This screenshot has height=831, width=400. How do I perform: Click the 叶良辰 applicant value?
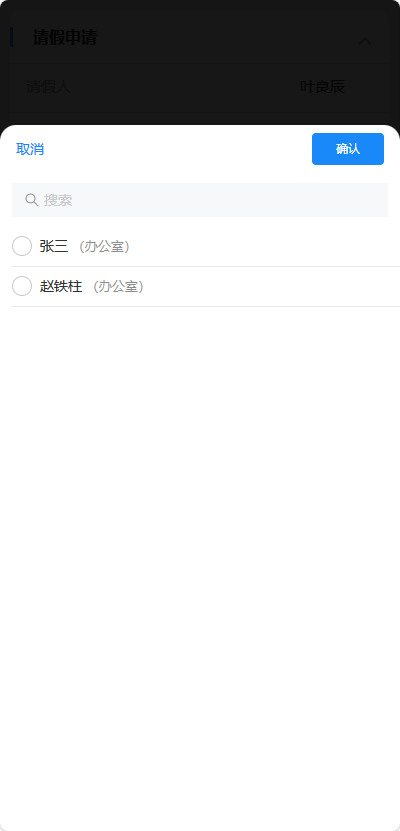tap(322, 87)
